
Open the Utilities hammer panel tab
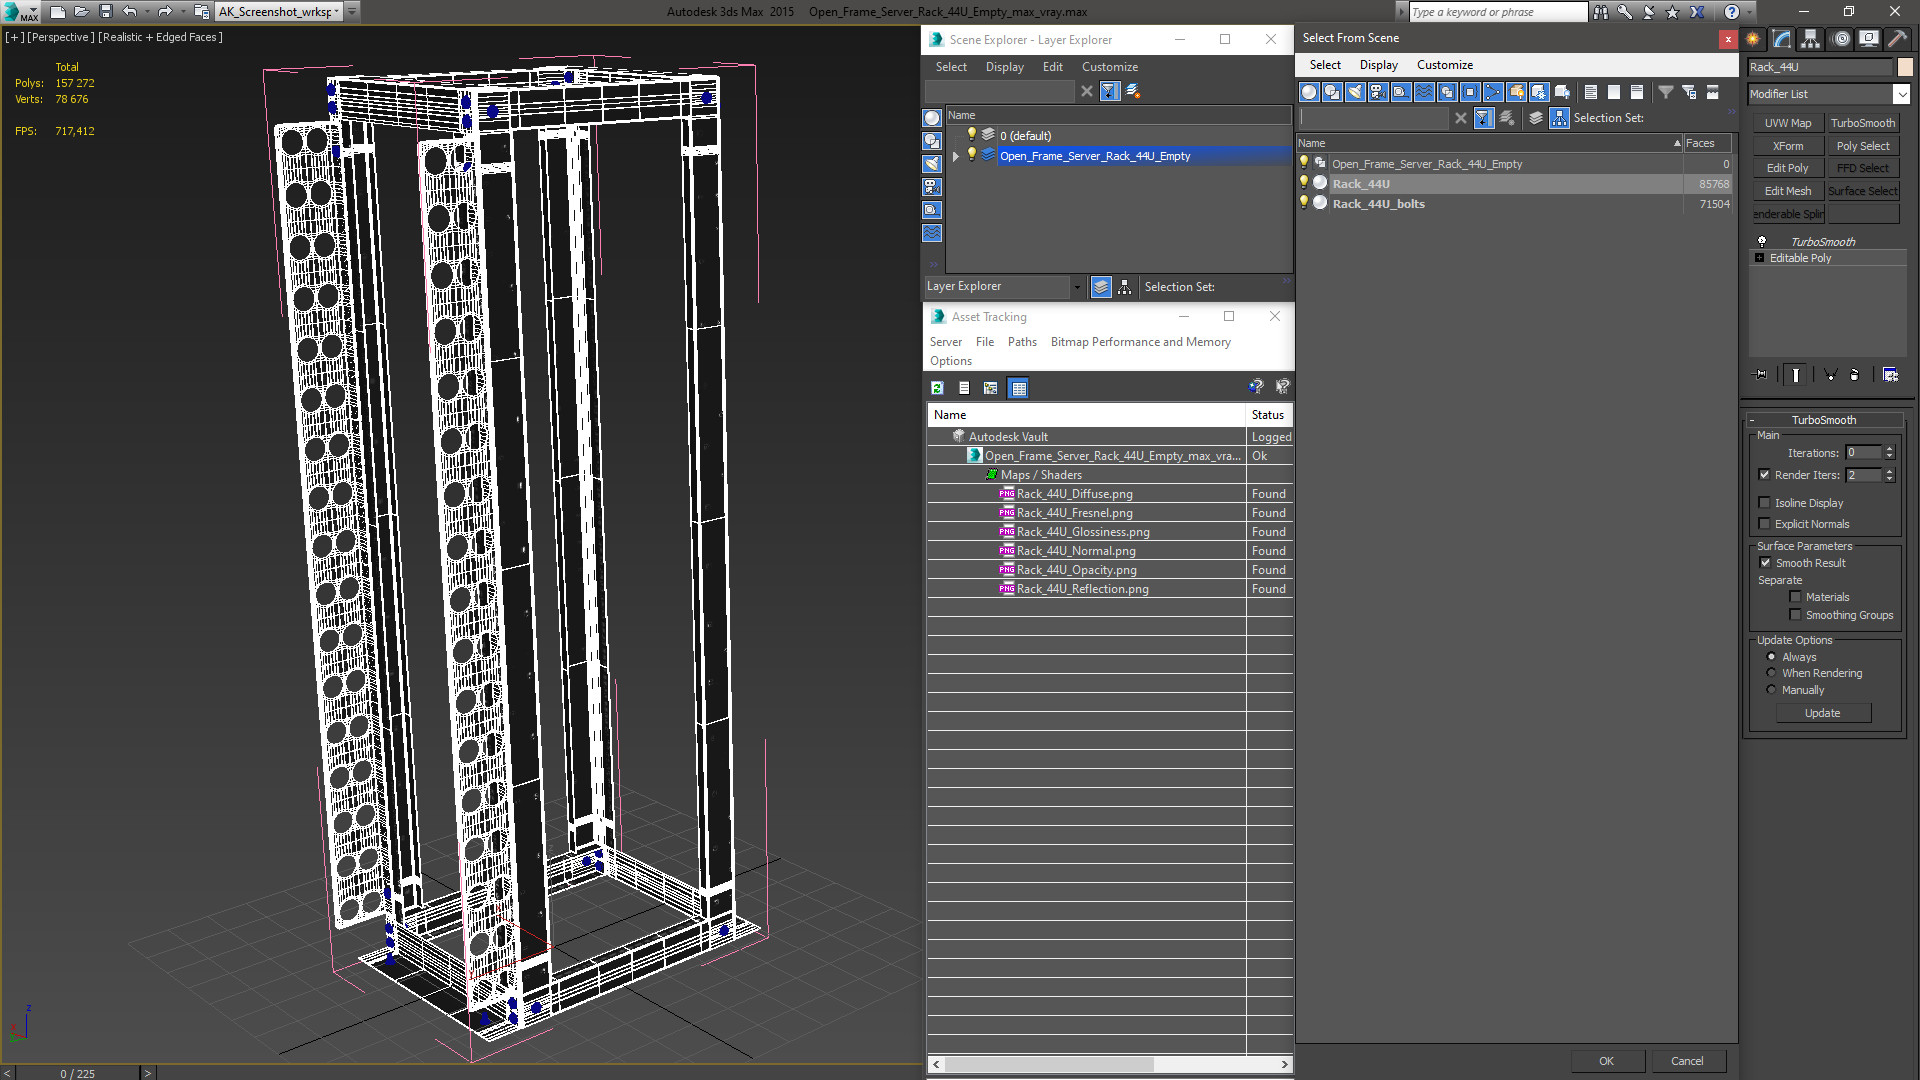[1897, 39]
